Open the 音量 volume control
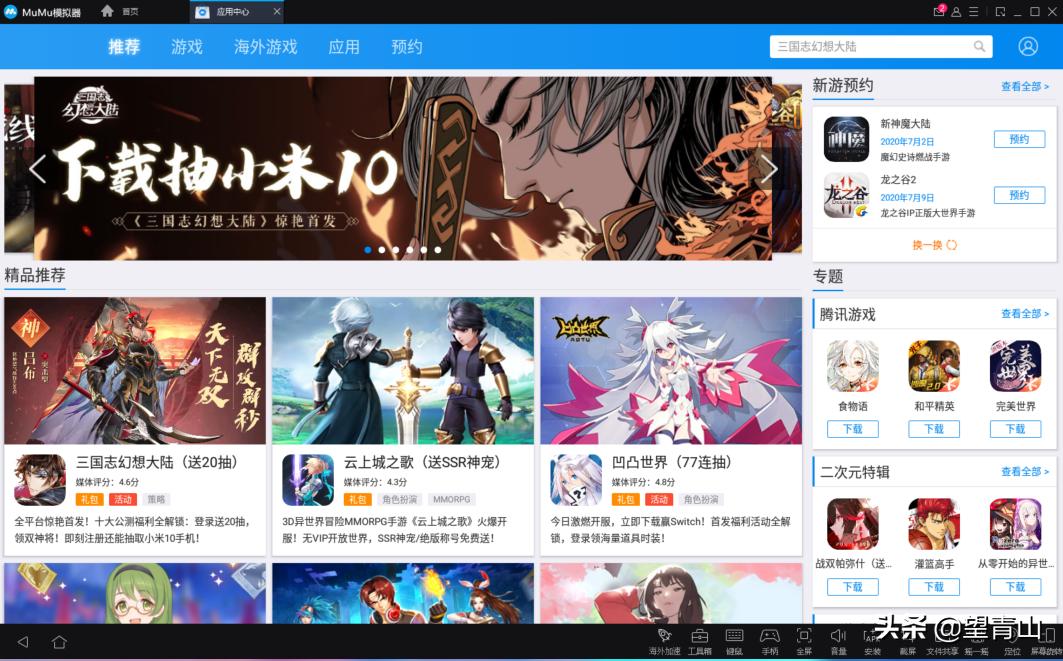1063x661 pixels. click(839, 641)
